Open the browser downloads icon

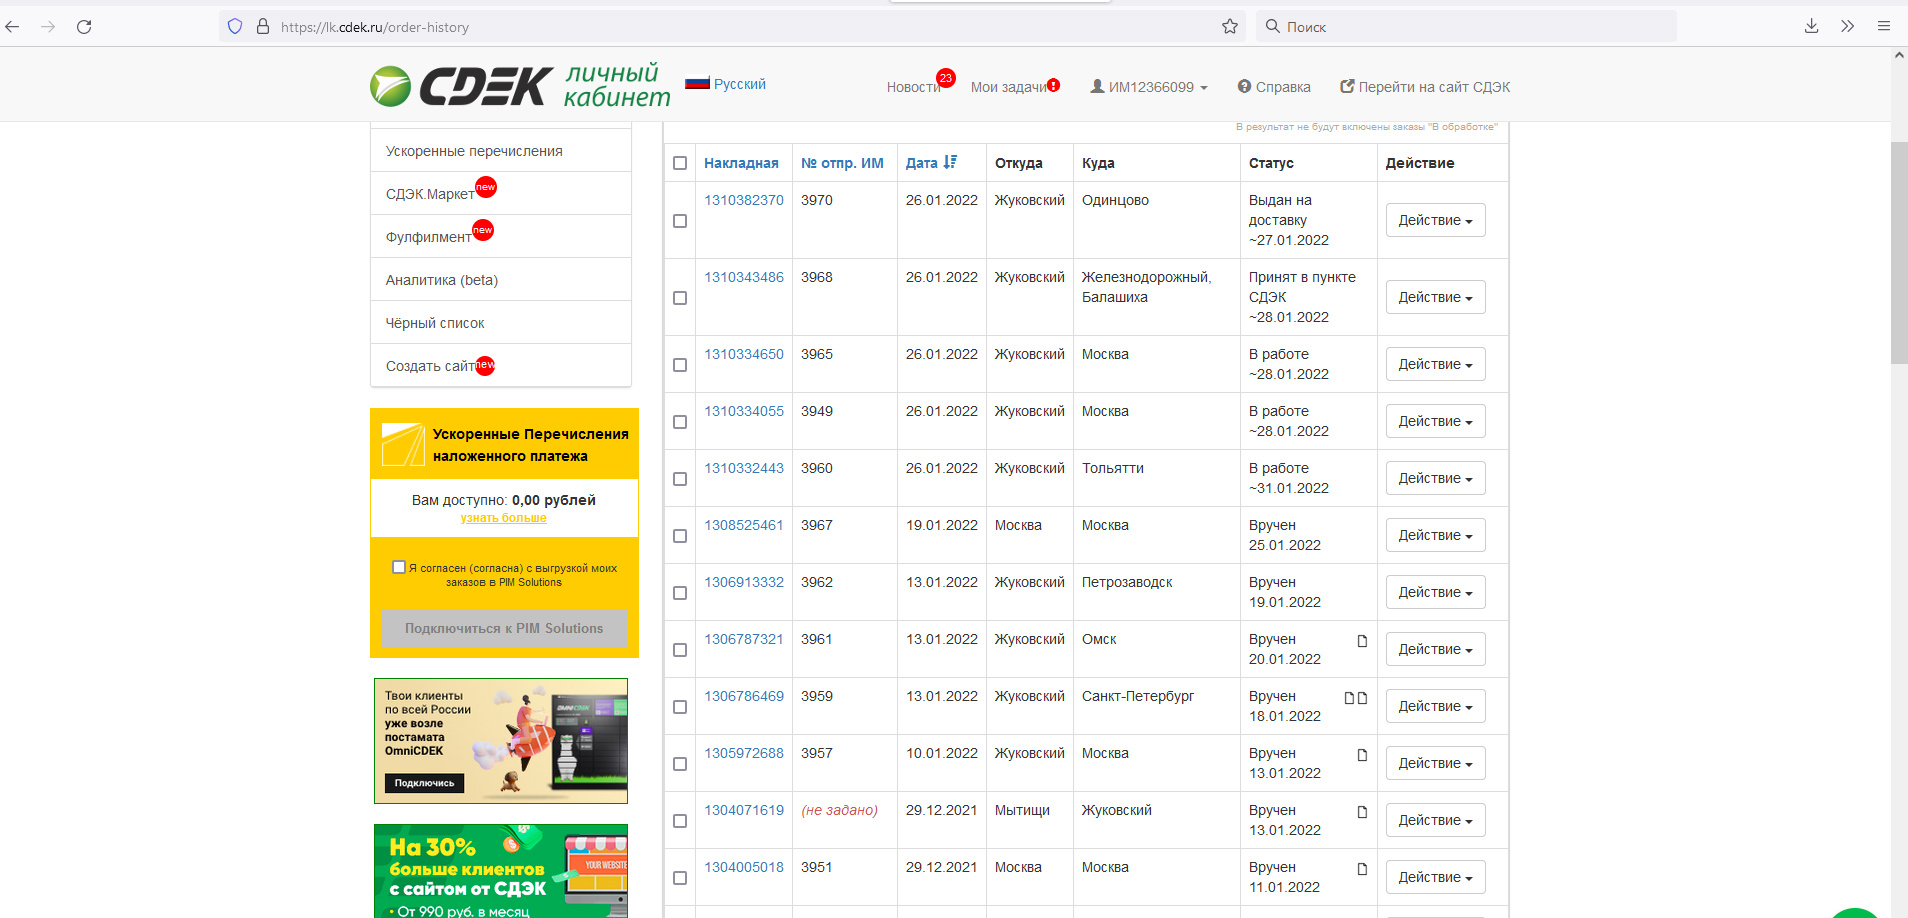point(1811,27)
